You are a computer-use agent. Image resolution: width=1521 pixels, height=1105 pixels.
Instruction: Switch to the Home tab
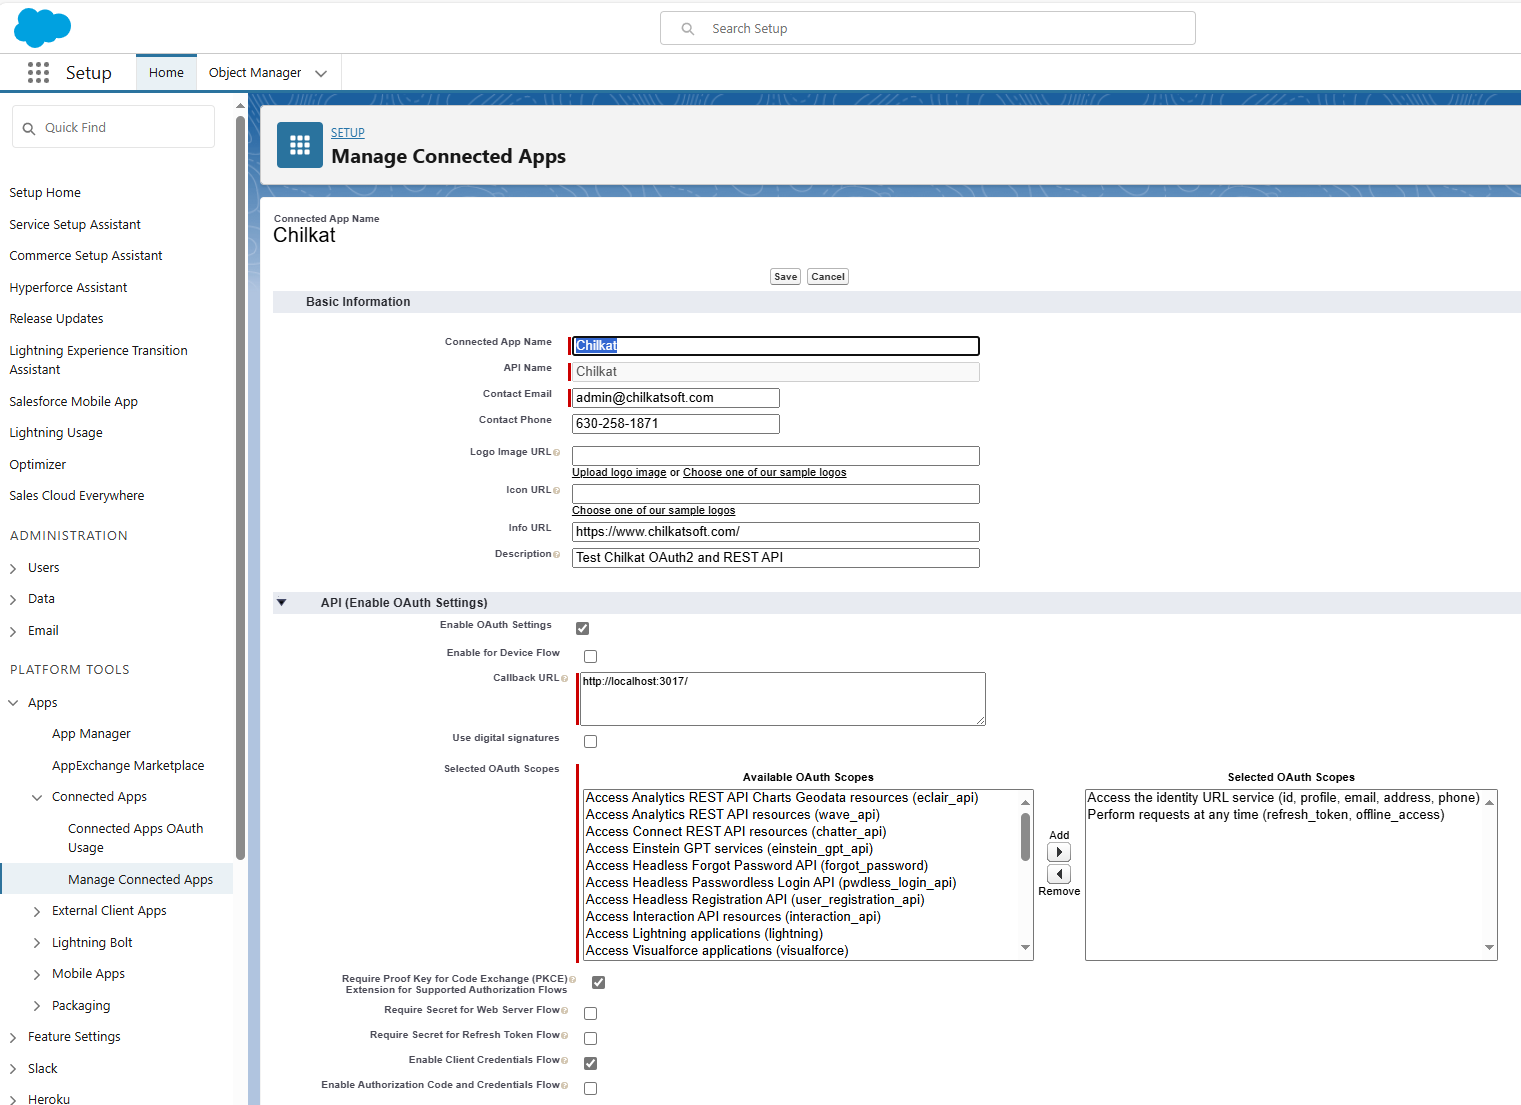click(x=166, y=73)
